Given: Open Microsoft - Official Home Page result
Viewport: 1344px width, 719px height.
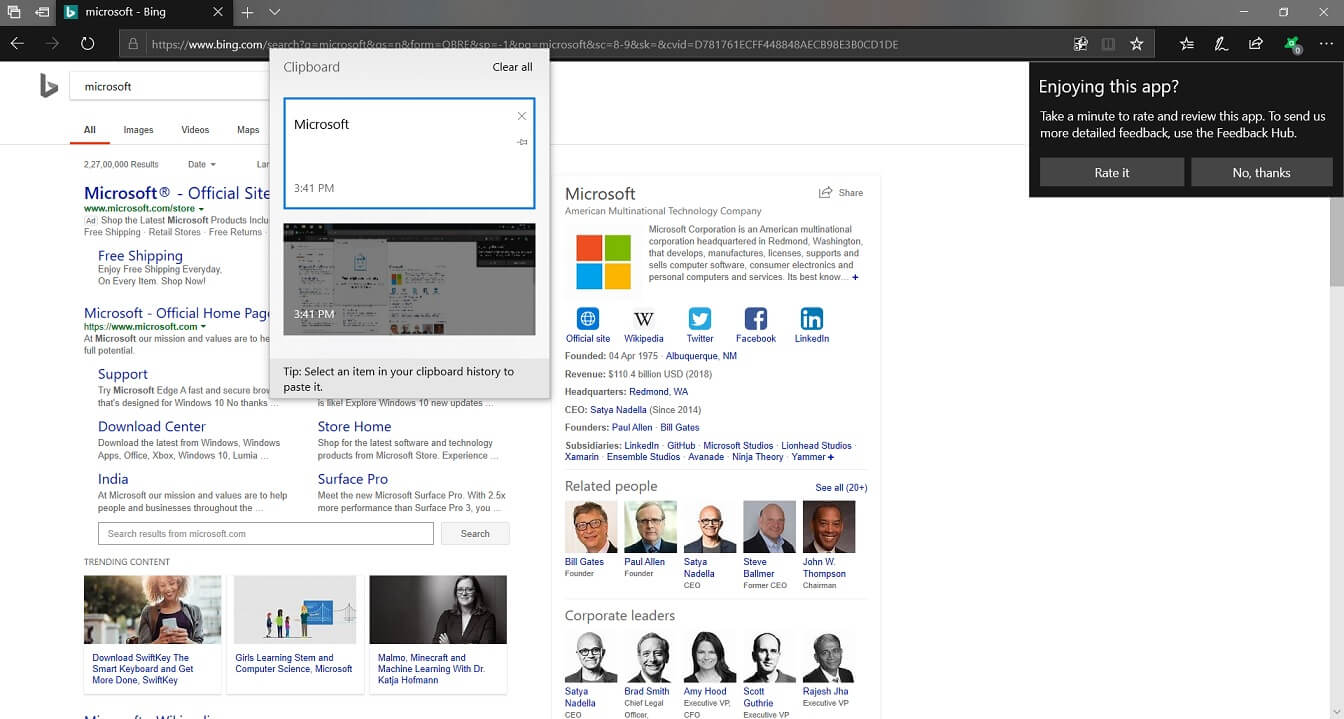Looking at the screenshot, I should pyautogui.click(x=177, y=313).
